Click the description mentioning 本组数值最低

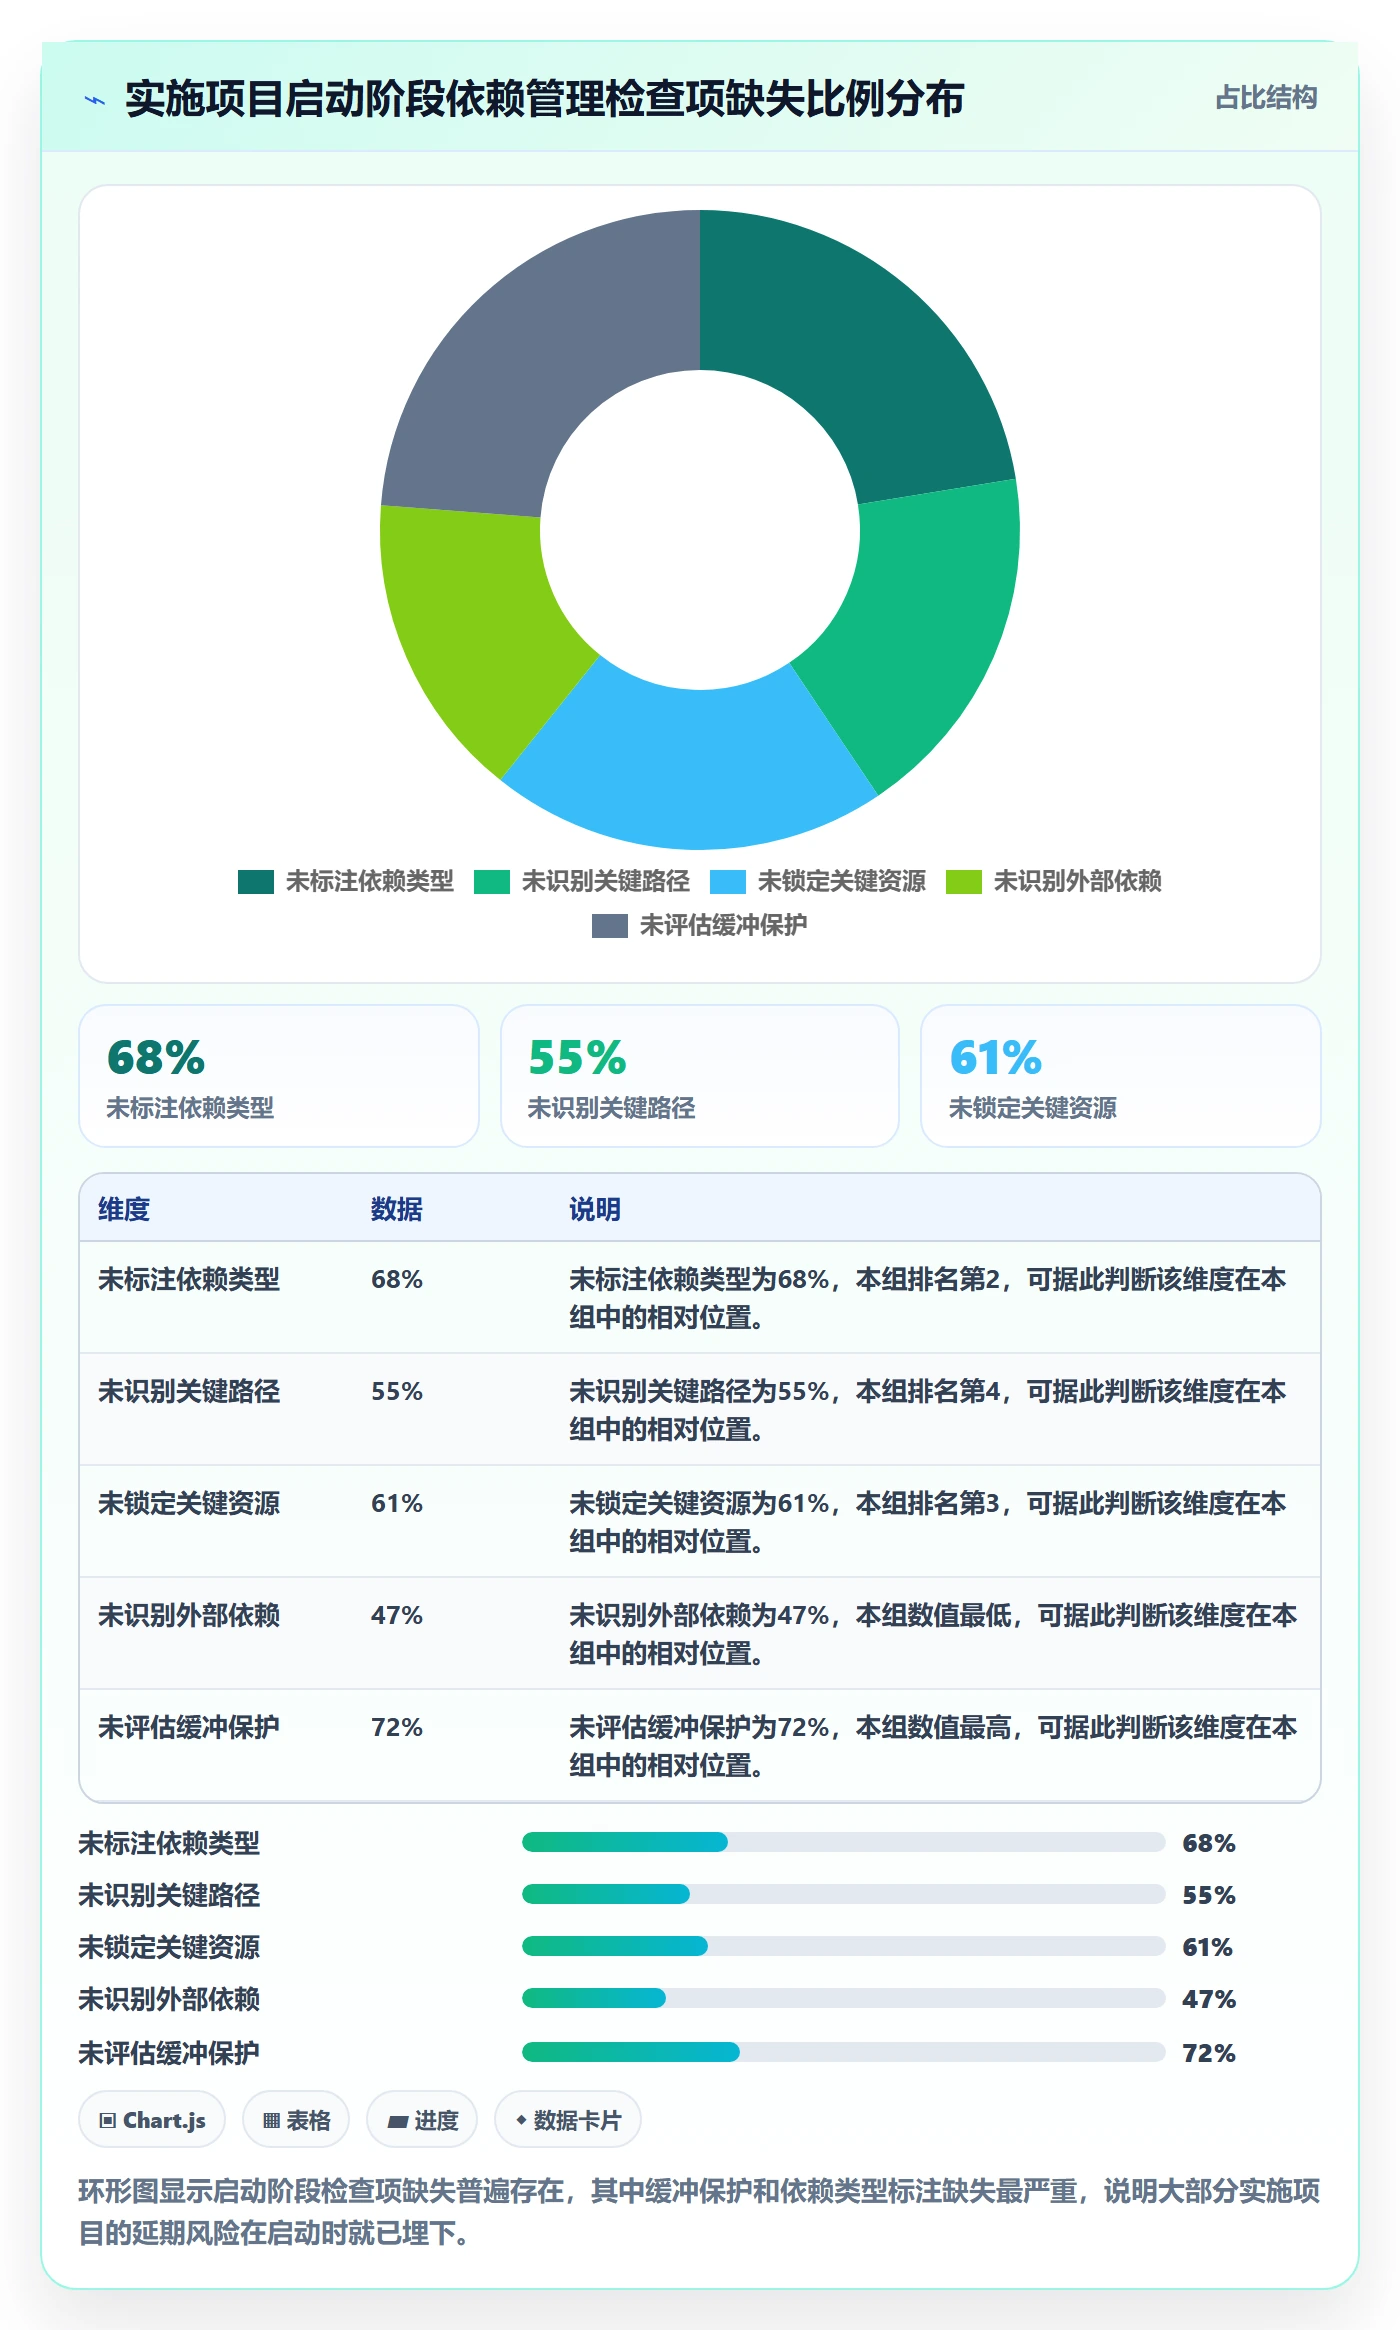click(x=933, y=1634)
